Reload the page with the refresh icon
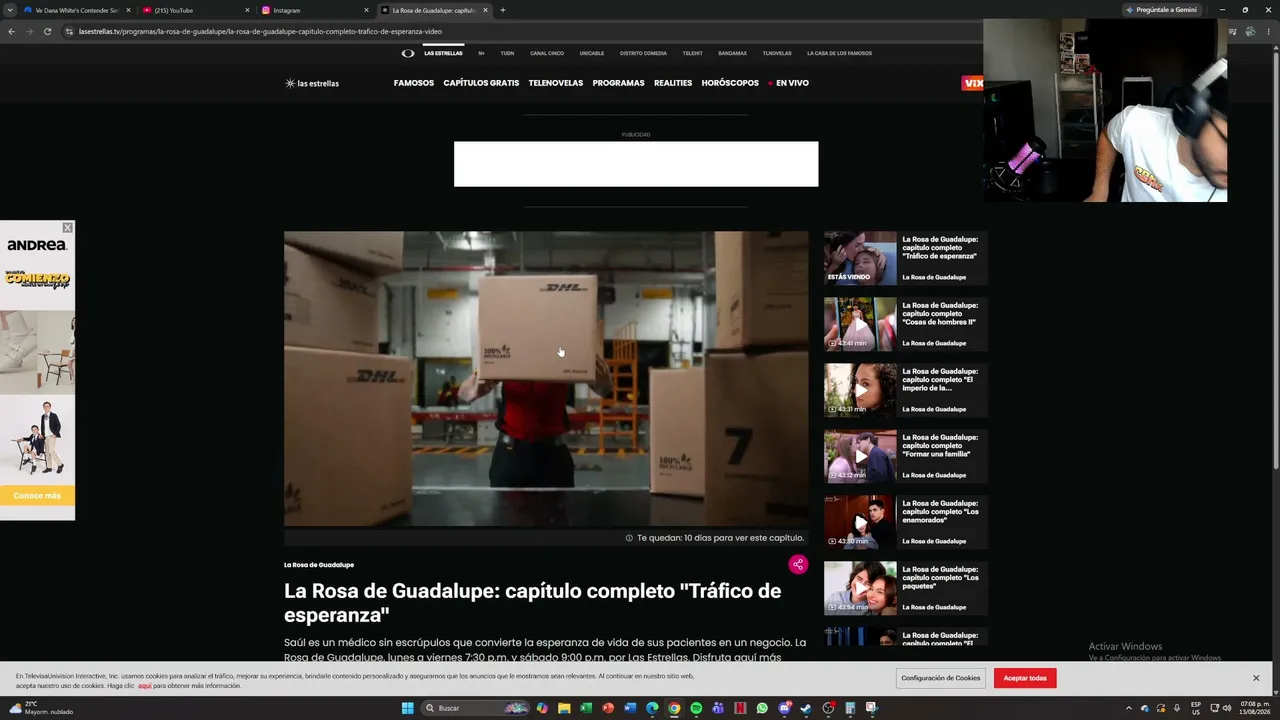1280x720 pixels. tap(47, 31)
